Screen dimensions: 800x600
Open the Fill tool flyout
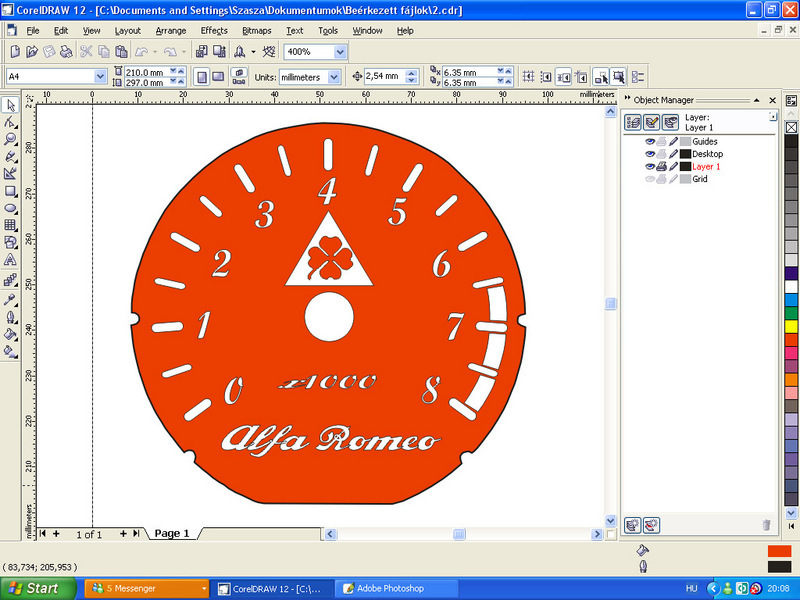pyautogui.click(x=10, y=334)
